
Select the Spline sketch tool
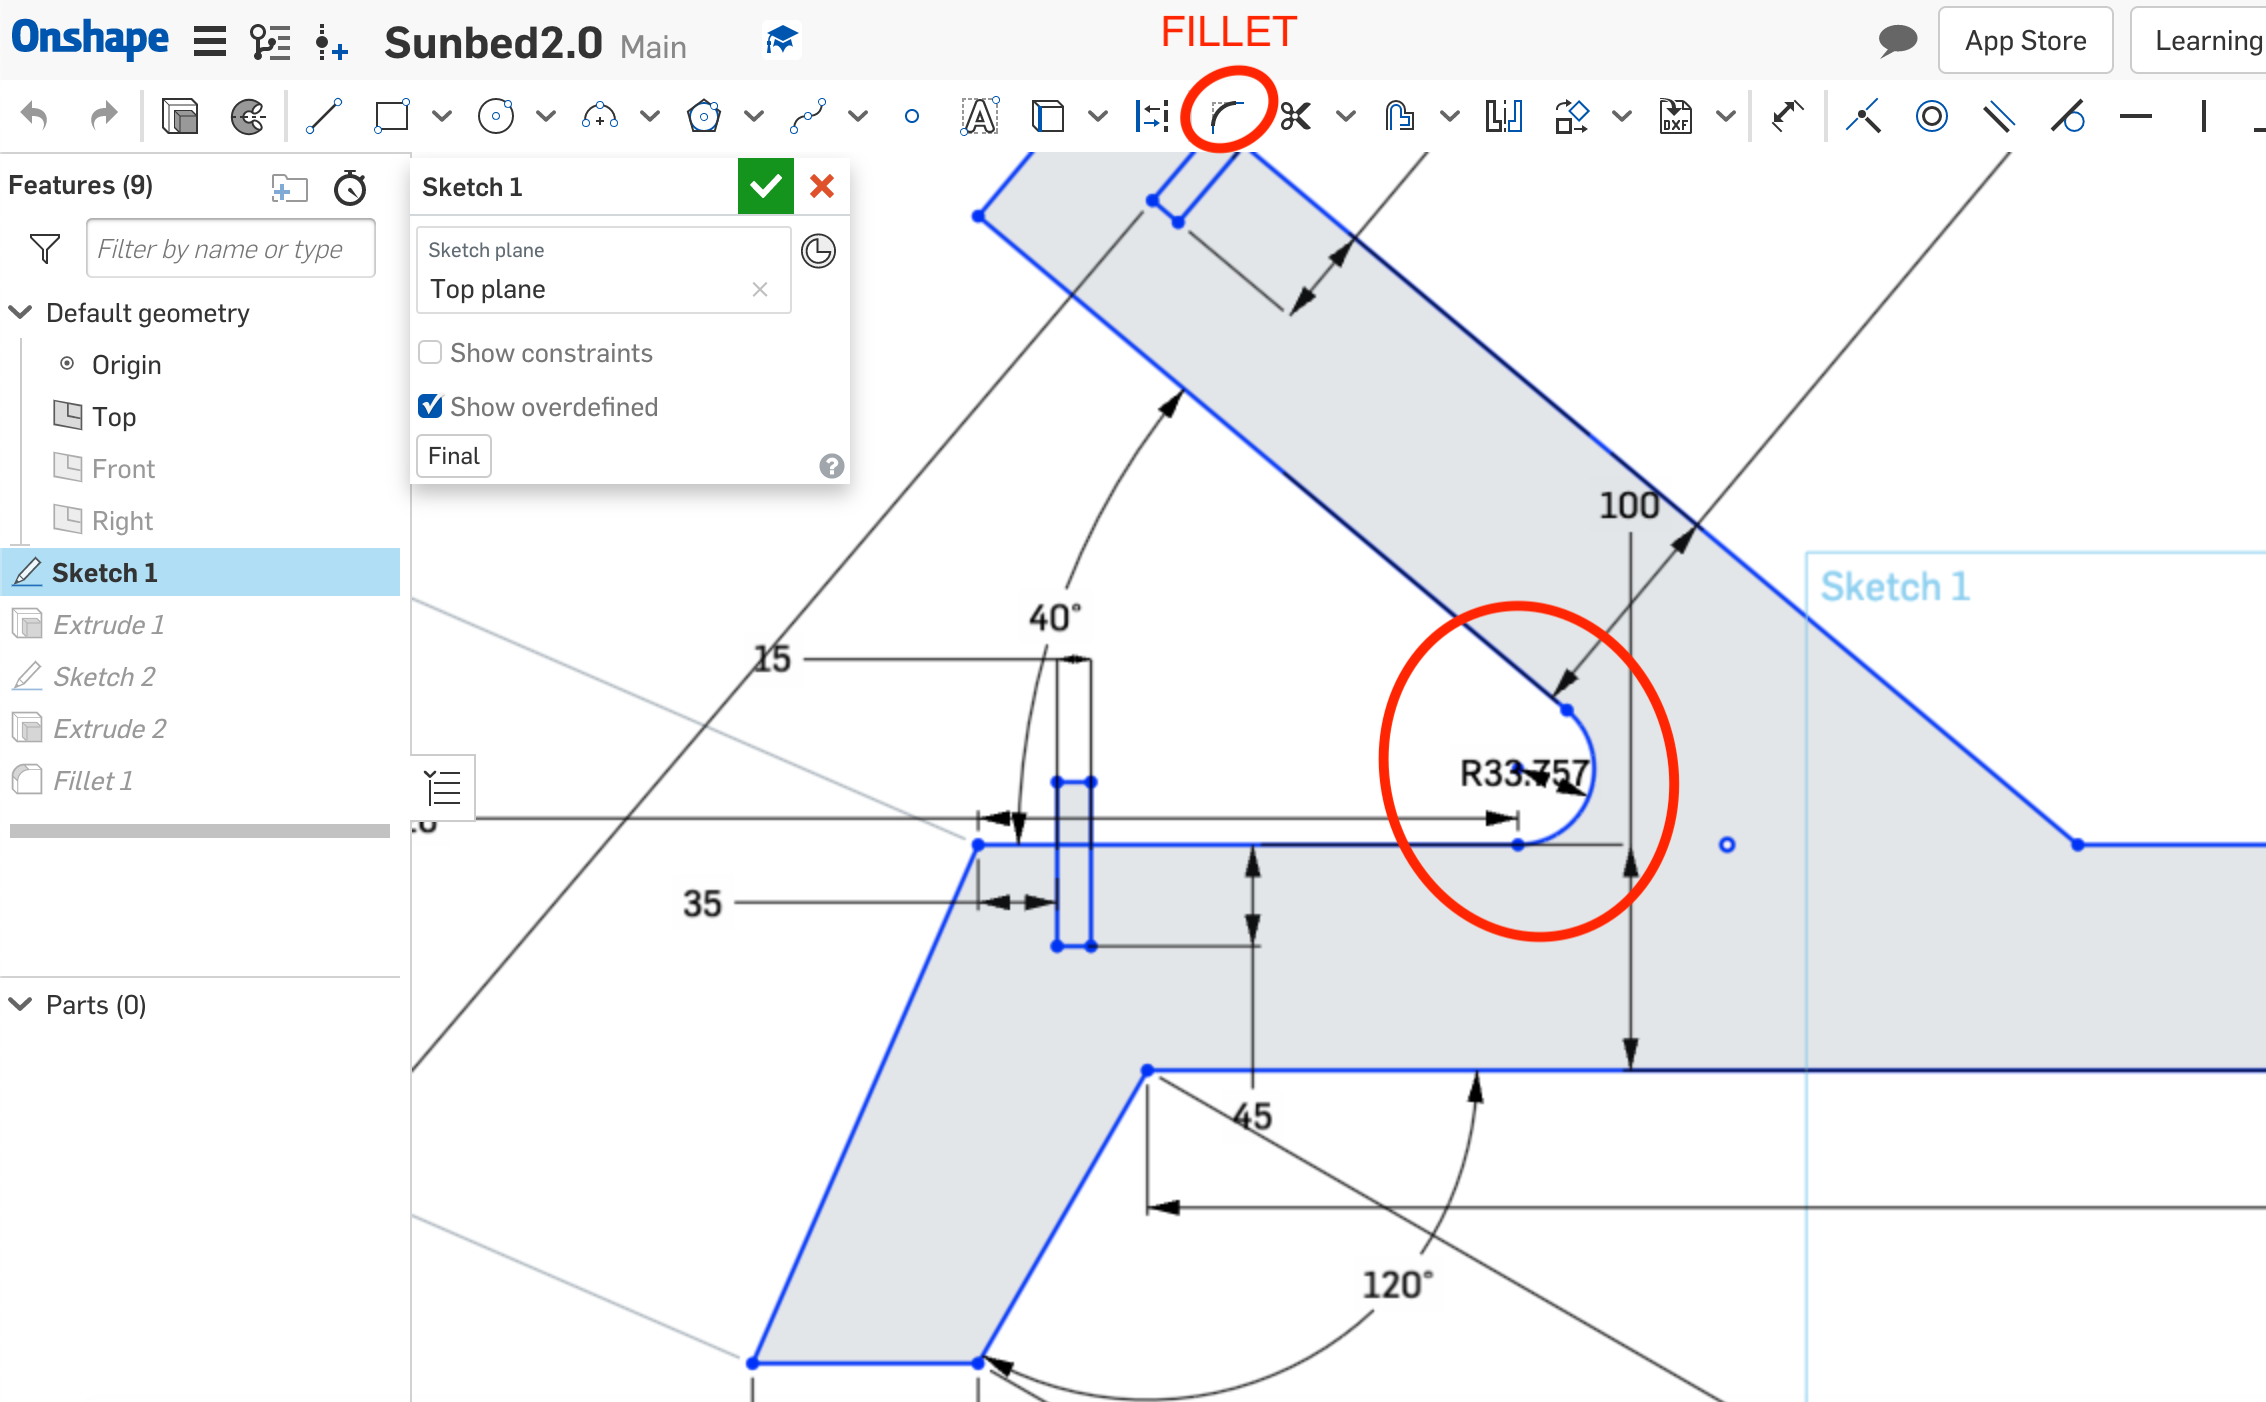click(808, 116)
